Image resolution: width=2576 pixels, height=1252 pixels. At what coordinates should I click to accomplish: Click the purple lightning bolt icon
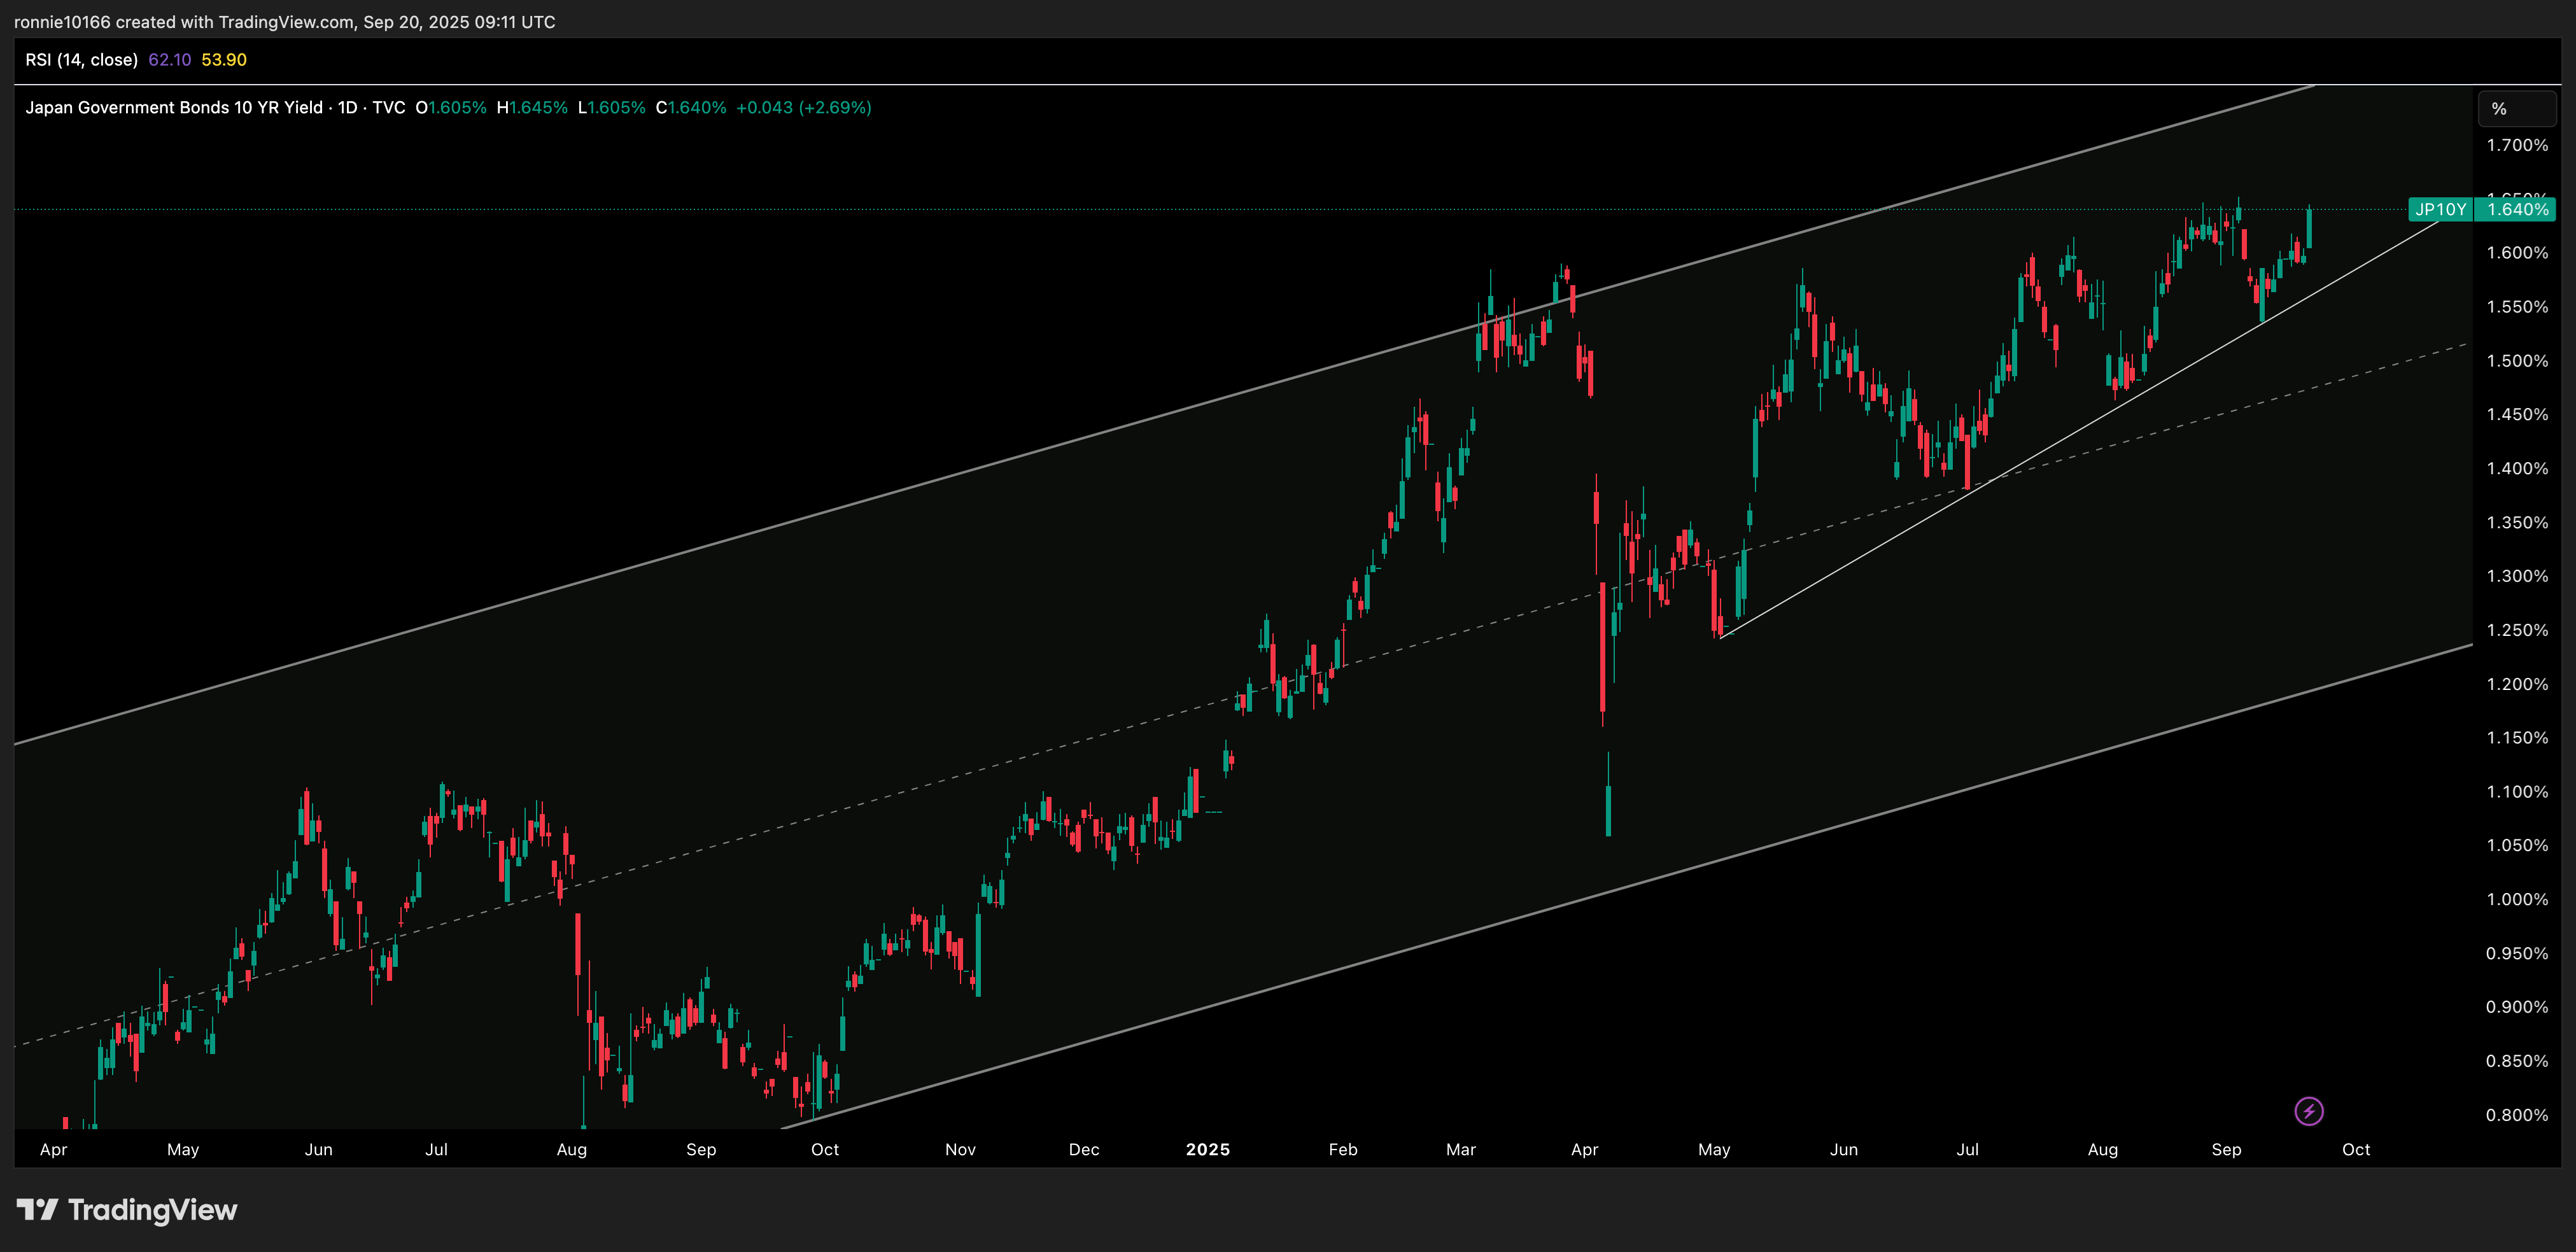2308,1111
